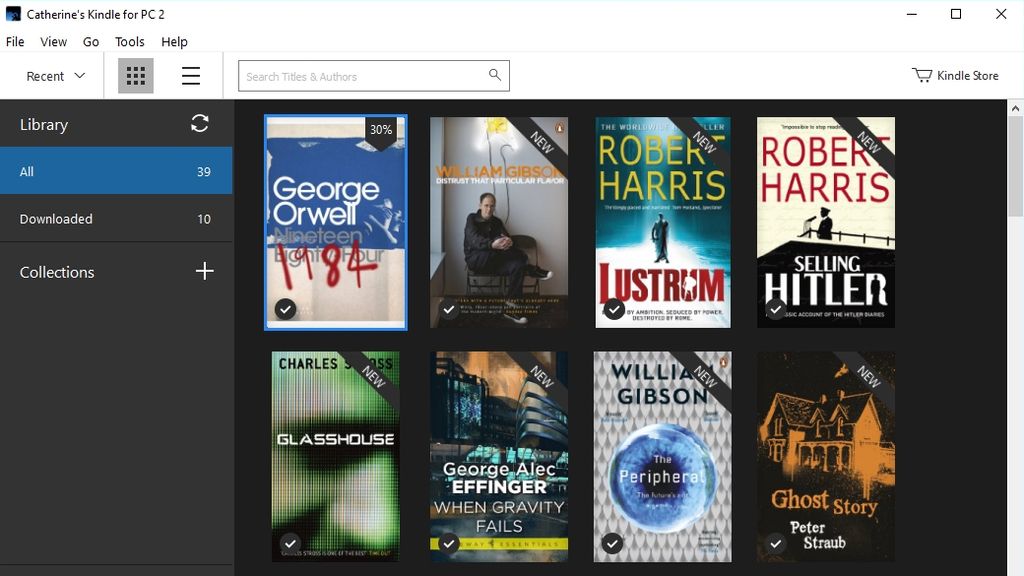
Task: Switch to grid view of library
Action: (x=134, y=75)
